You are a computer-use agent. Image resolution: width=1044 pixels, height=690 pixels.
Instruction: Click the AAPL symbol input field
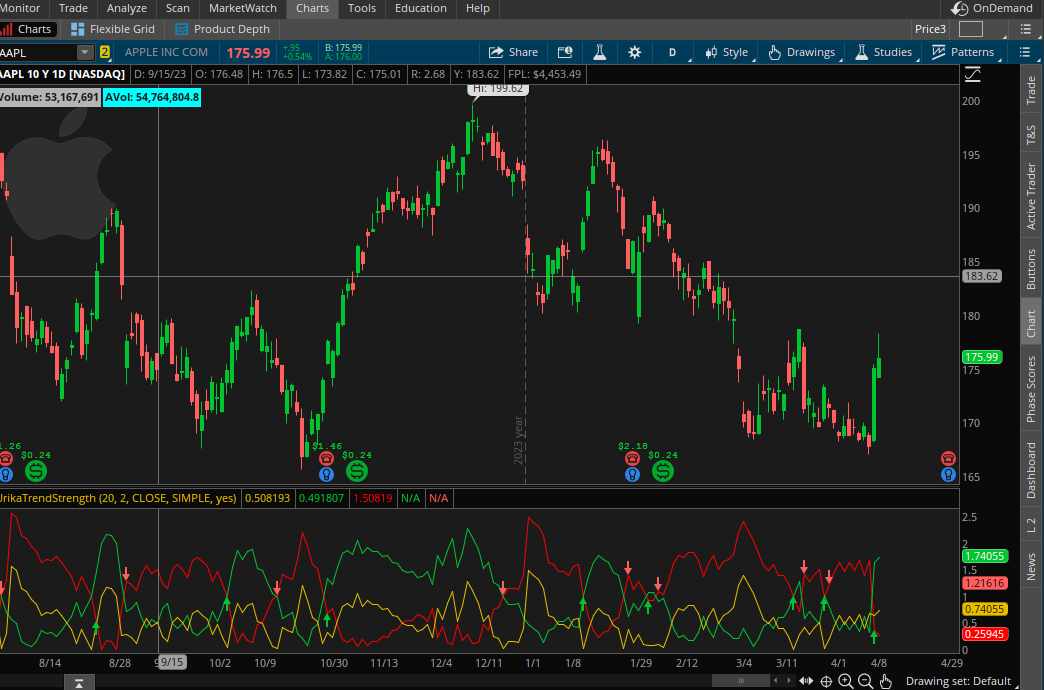38,52
